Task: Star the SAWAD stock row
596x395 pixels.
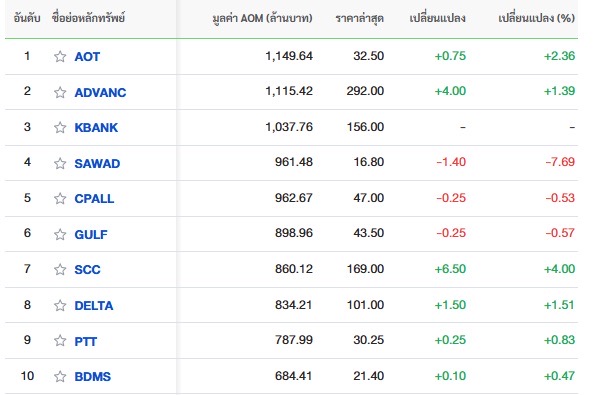Action: pyautogui.click(x=60, y=163)
